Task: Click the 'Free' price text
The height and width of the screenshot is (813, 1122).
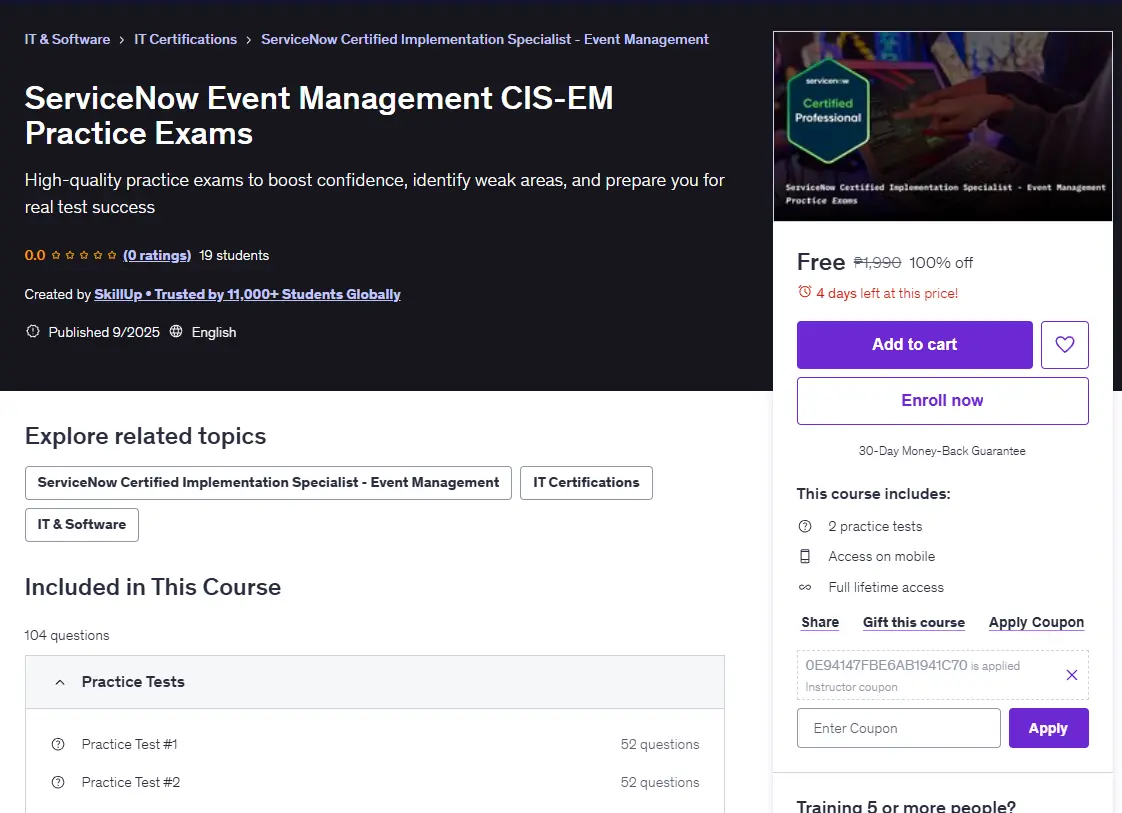Action: [x=821, y=262]
